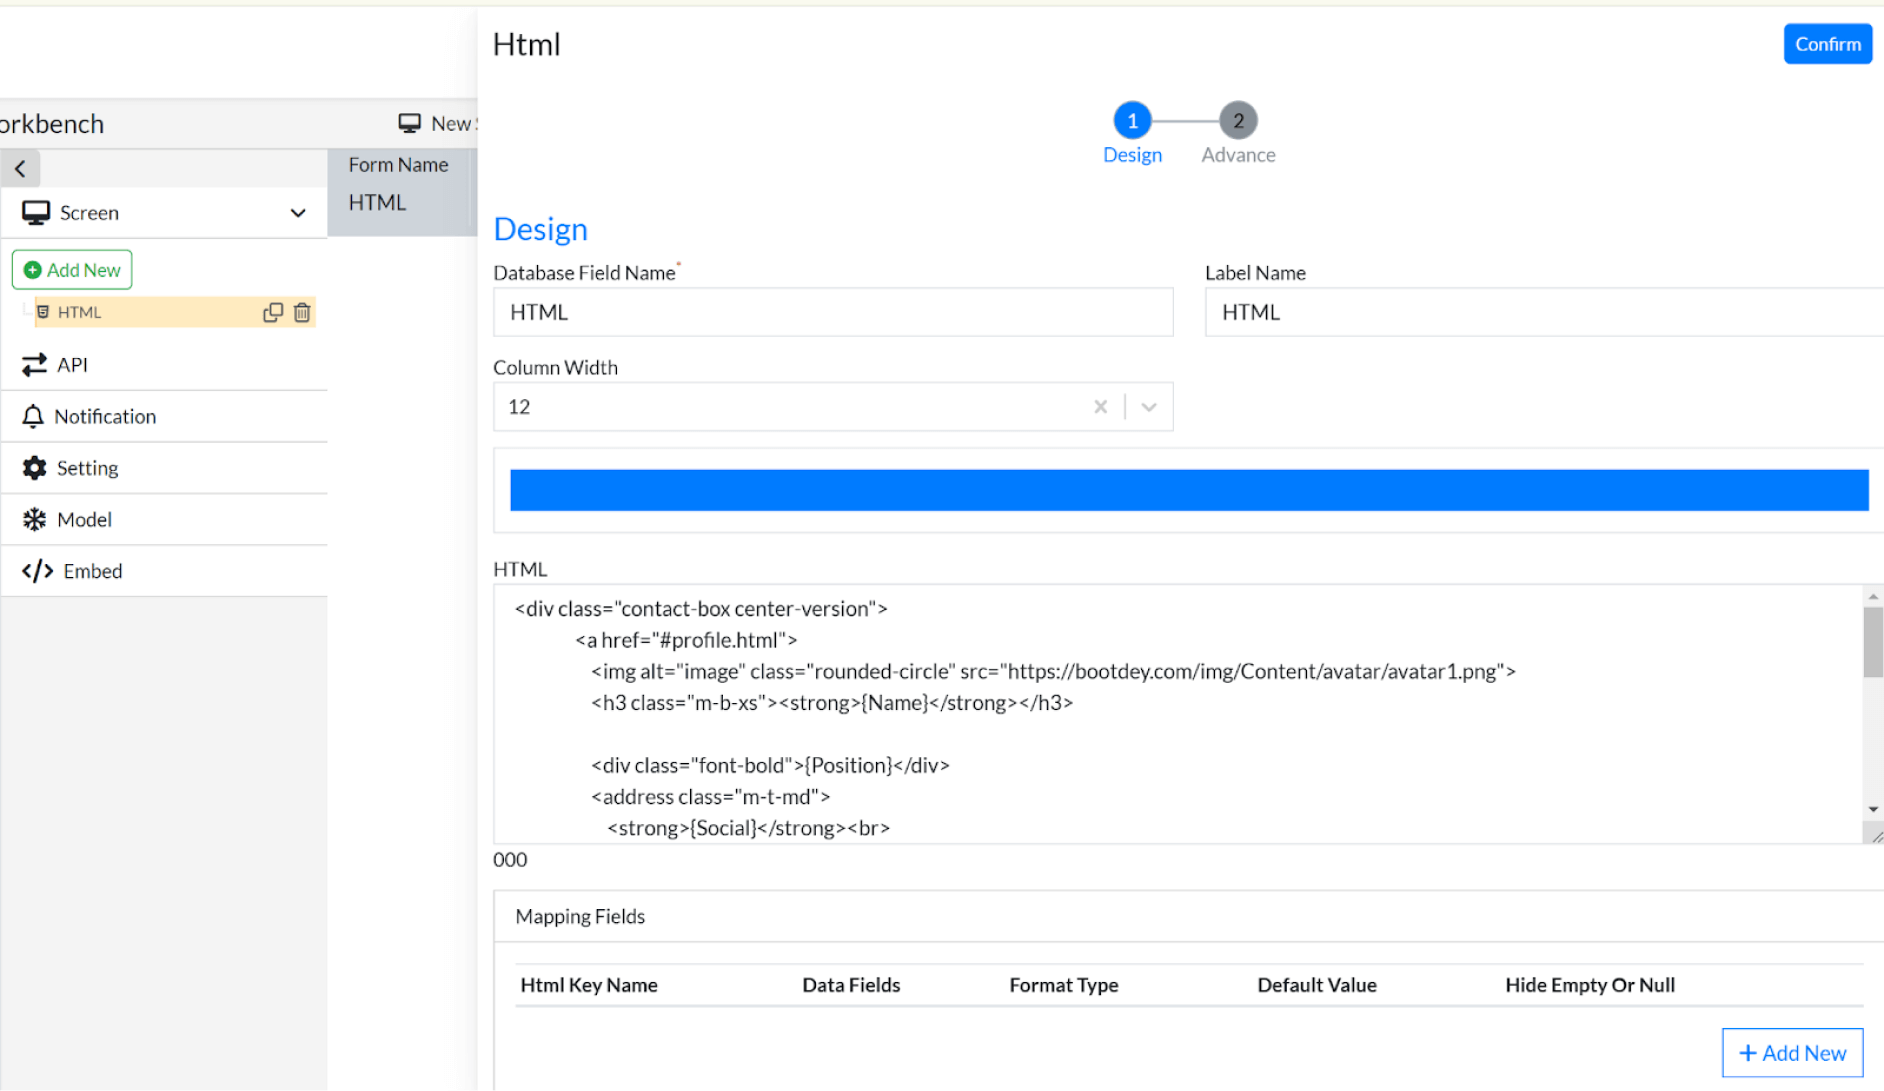Click the duplicate icon on HTML item
Image resolution: width=1884 pixels, height=1091 pixels.
272,313
